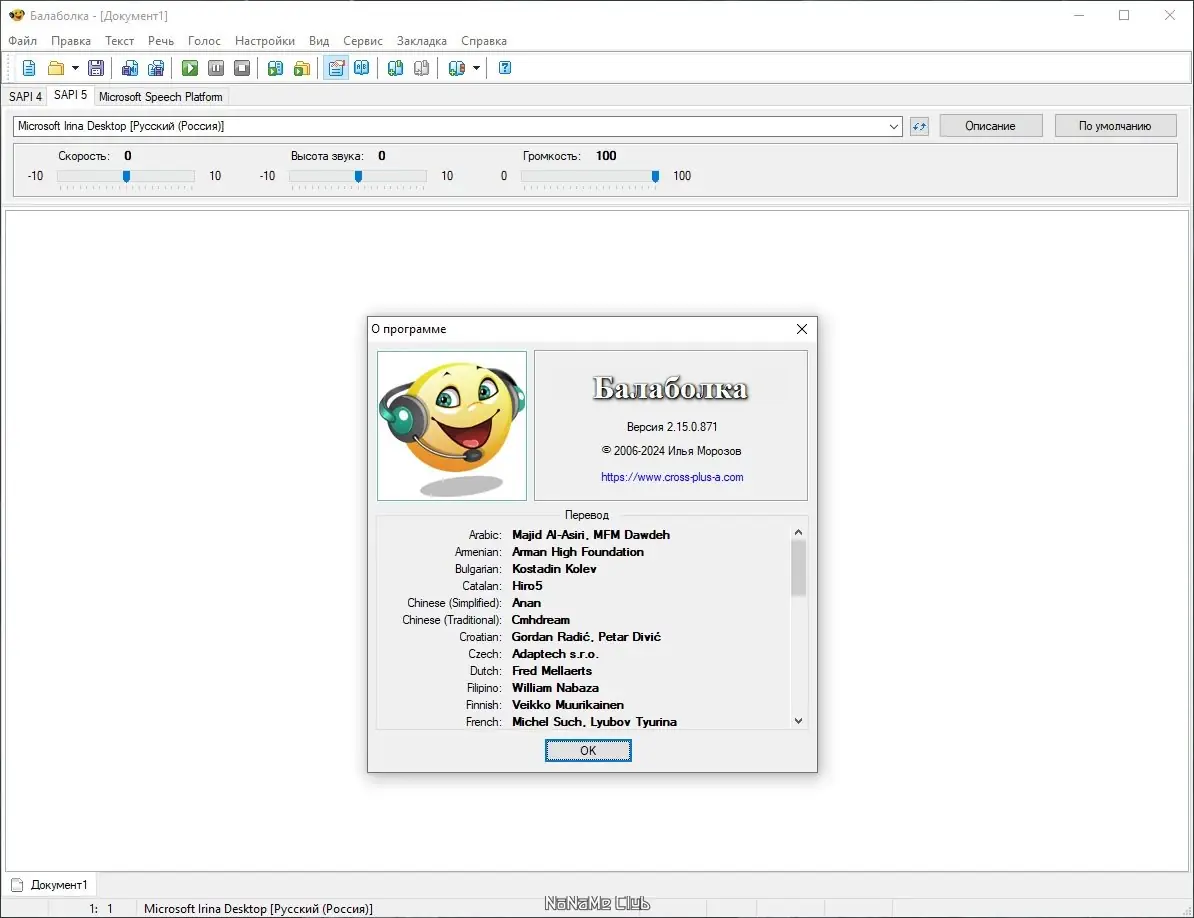Screen dimensions: 1194x918
Task: Open help with the question mark icon
Action: [x=505, y=69]
